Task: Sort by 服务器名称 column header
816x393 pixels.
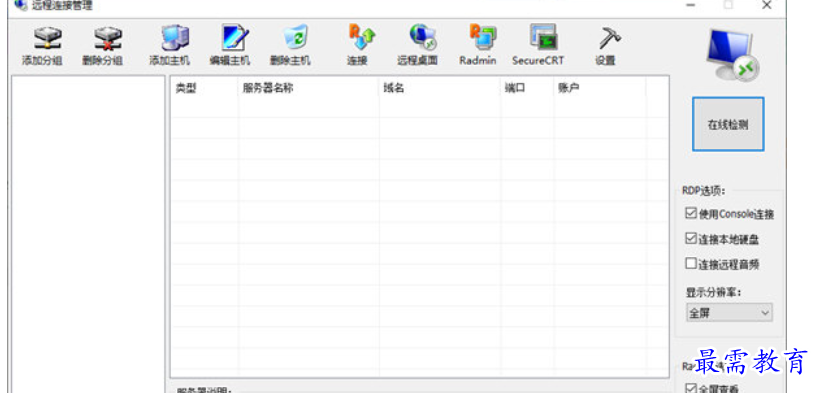Action: click(309, 88)
